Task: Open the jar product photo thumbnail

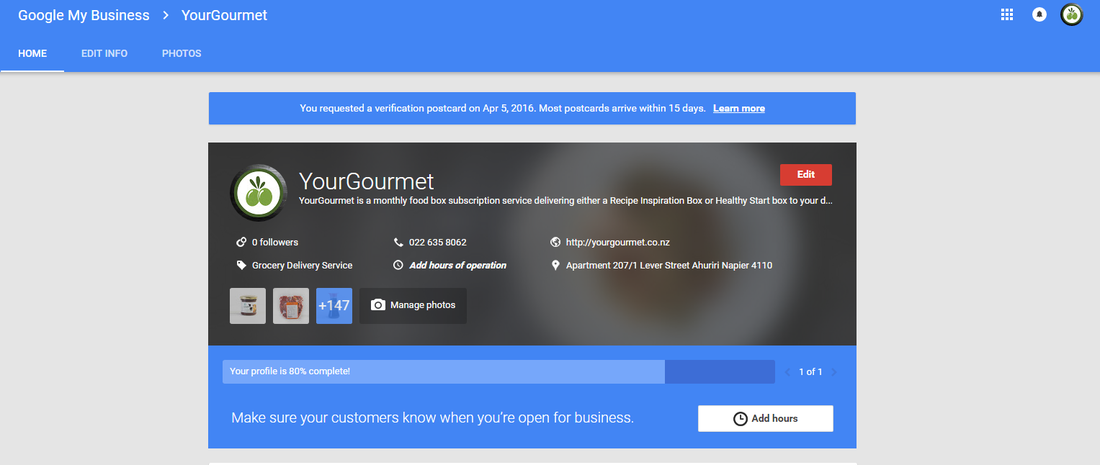Action: pyautogui.click(x=248, y=306)
